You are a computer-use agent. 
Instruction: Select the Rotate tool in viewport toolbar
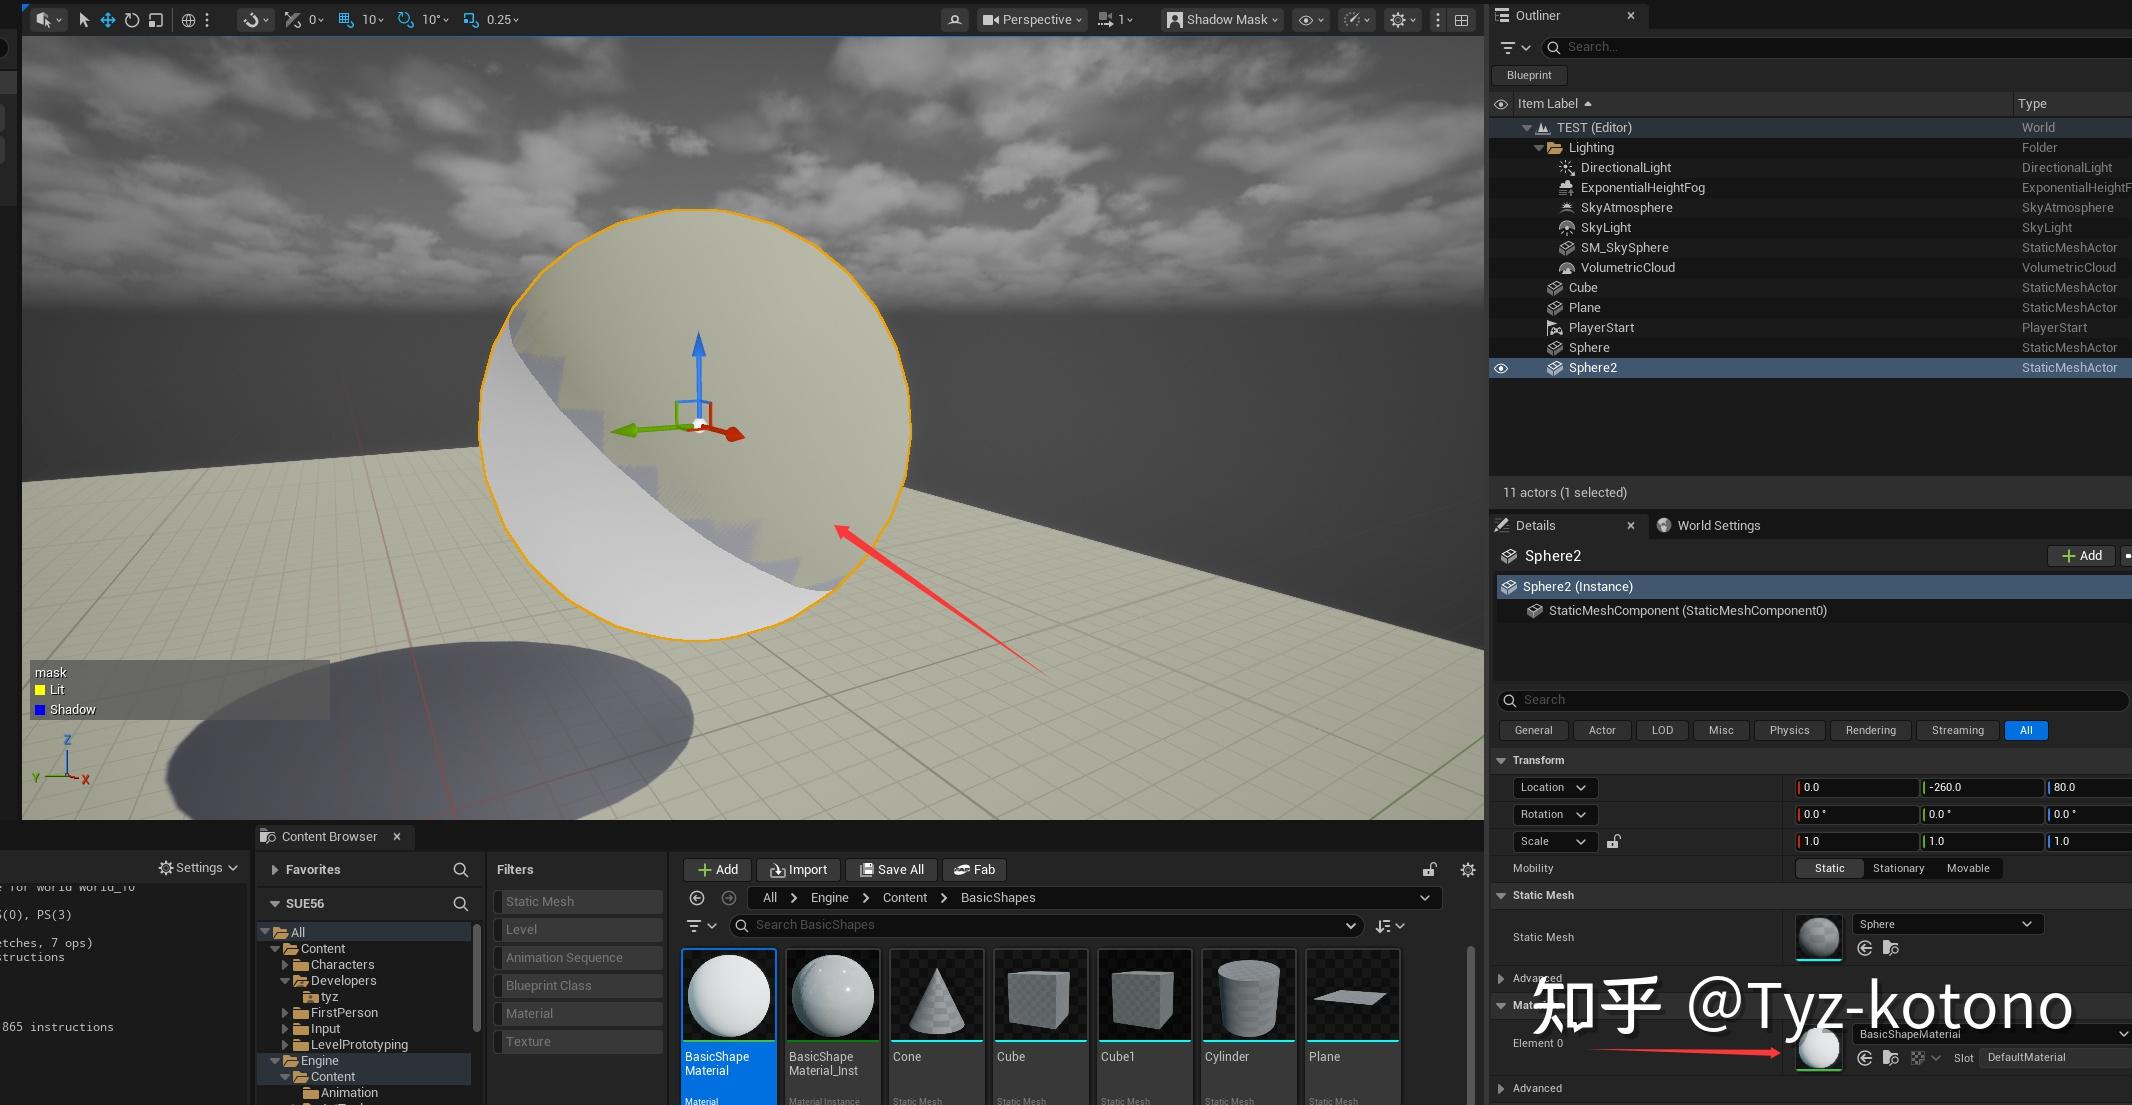pos(132,20)
